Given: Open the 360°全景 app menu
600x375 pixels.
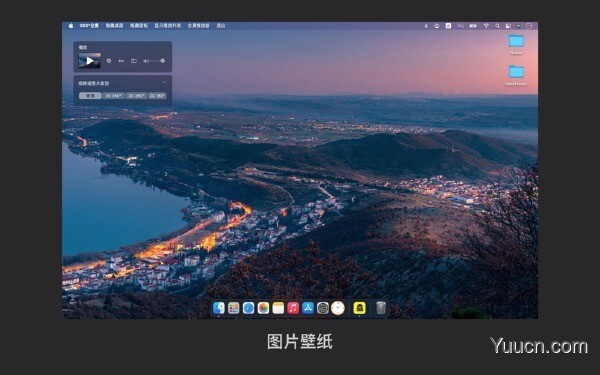Looking at the screenshot, I should 89,26.
